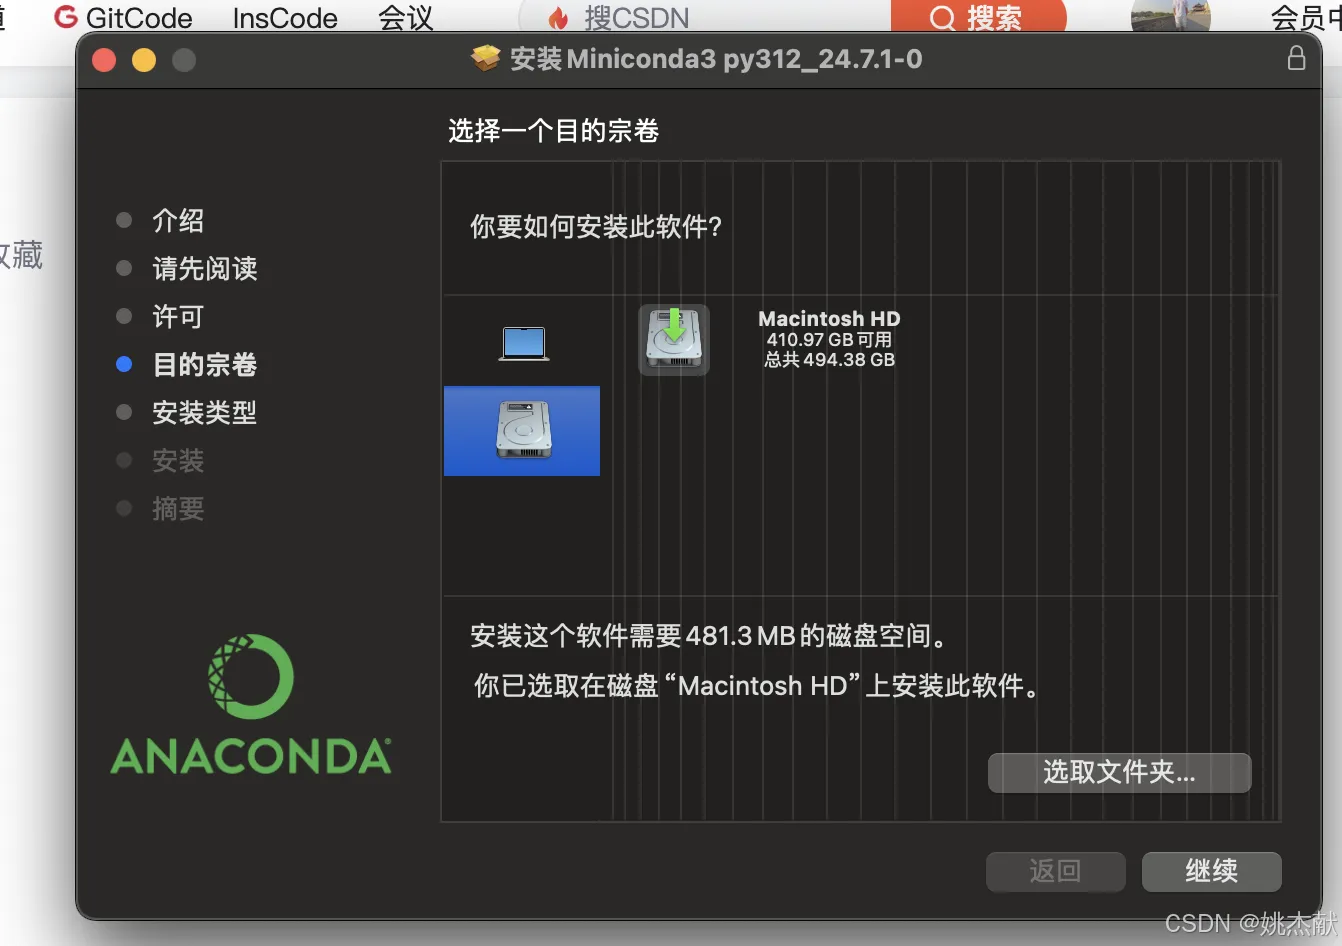Click the 总共 494.38 GB text

pos(829,359)
